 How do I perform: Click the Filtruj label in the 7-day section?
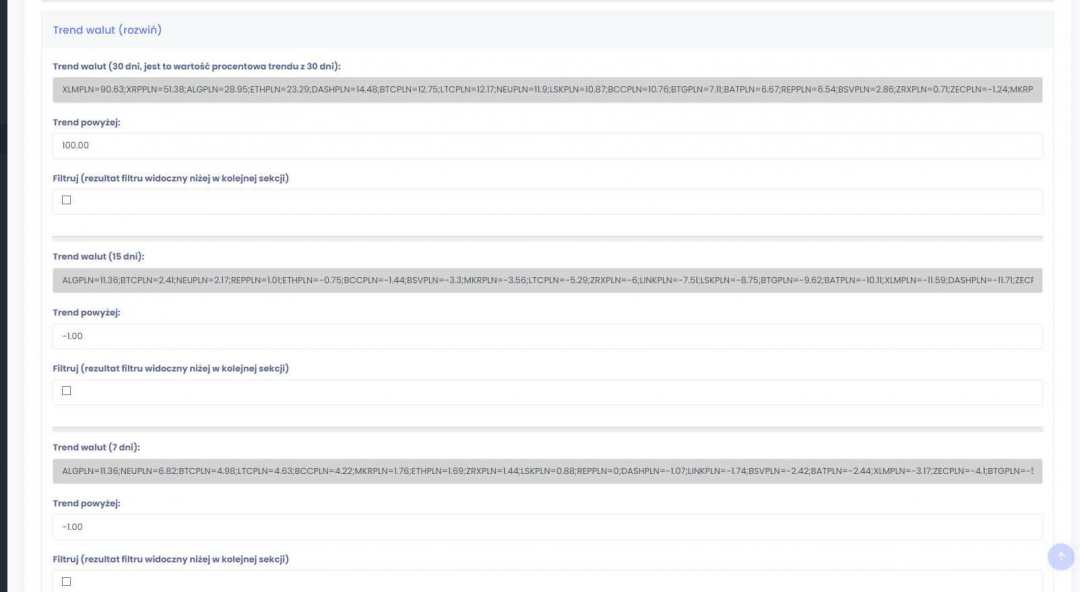pos(170,559)
